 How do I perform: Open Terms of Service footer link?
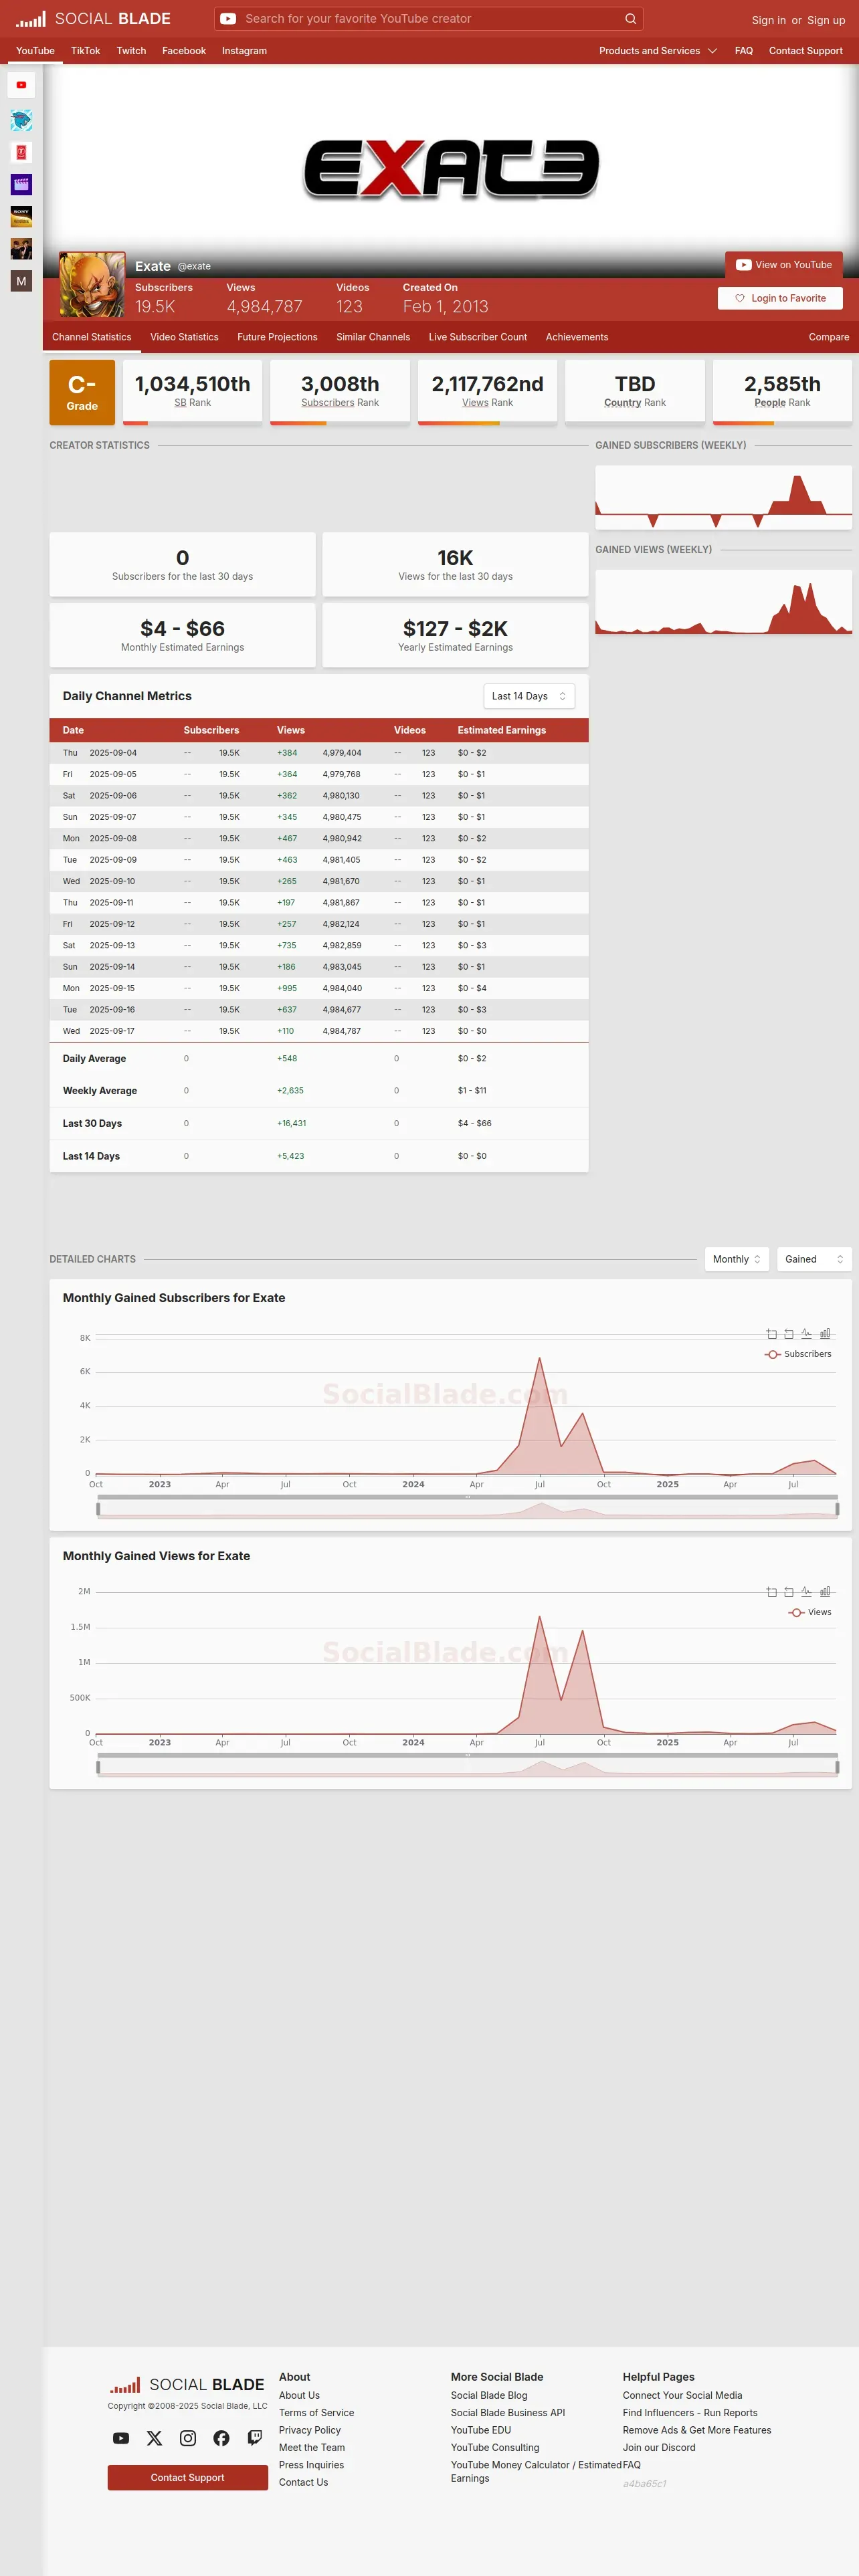(x=316, y=2413)
